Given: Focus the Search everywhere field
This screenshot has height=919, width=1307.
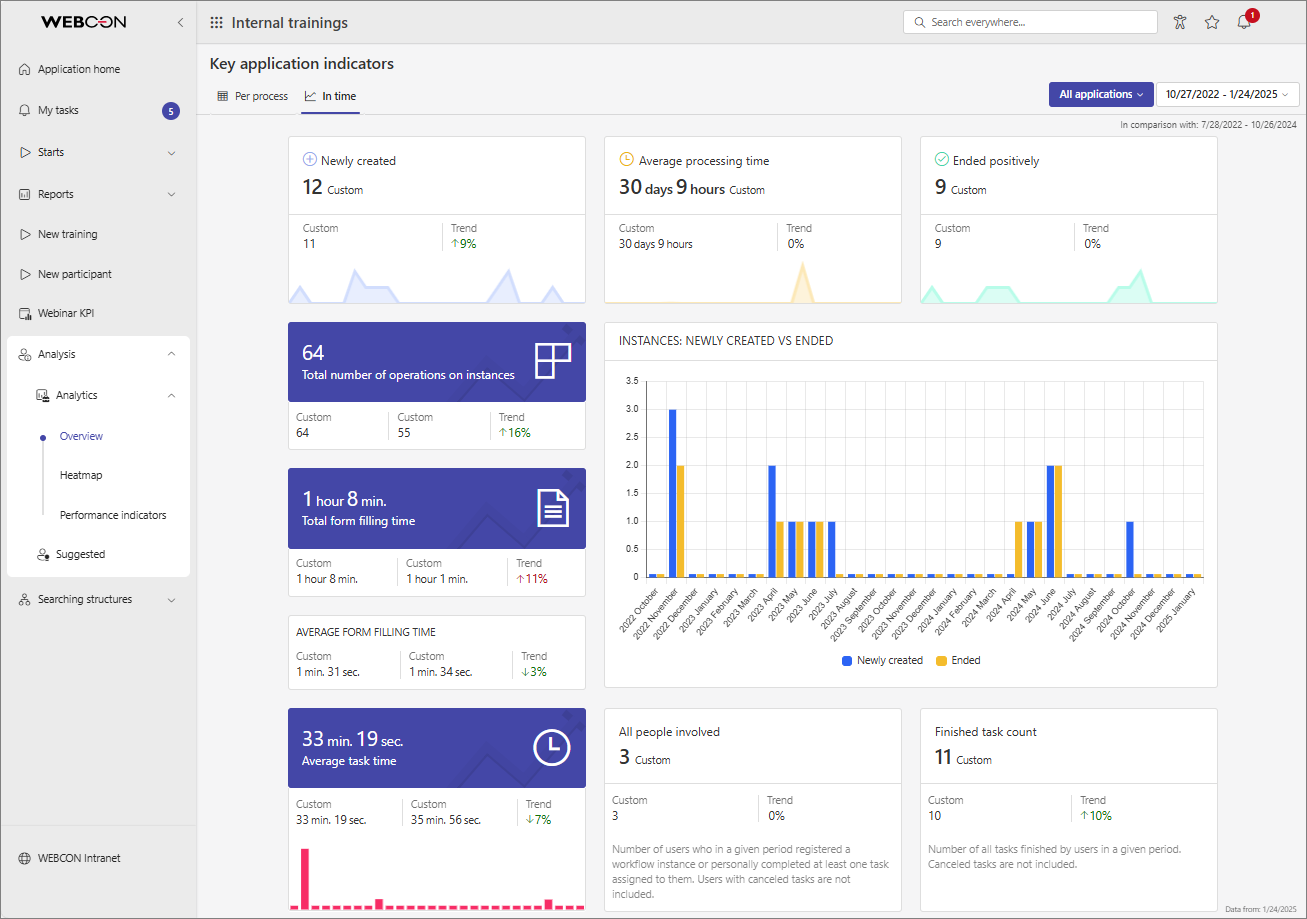Looking at the screenshot, I should coord(1030,22).
